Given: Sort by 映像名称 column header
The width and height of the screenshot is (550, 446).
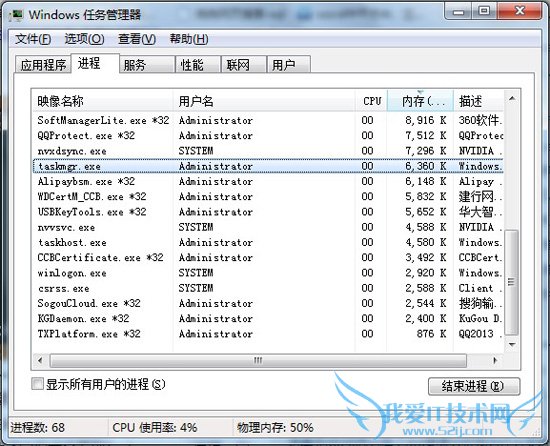Looking at the screenshot, I should 103,101.
